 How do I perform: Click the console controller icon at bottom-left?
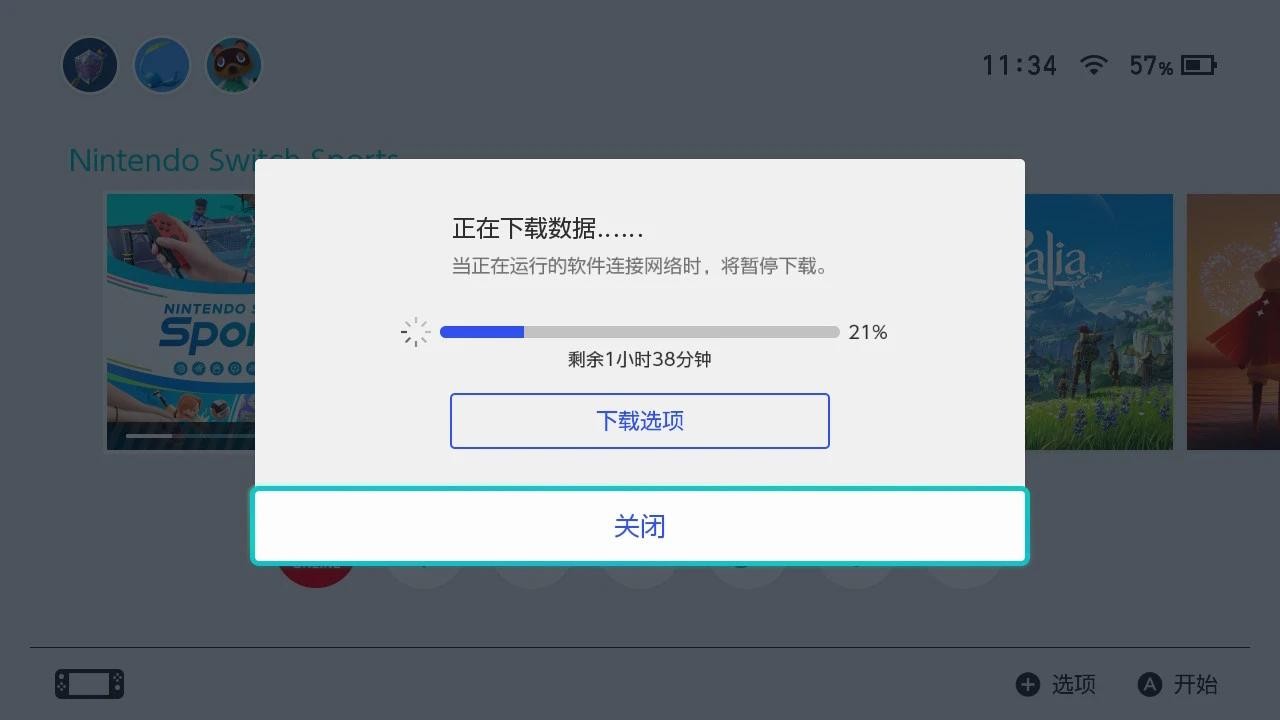[90, 684]
